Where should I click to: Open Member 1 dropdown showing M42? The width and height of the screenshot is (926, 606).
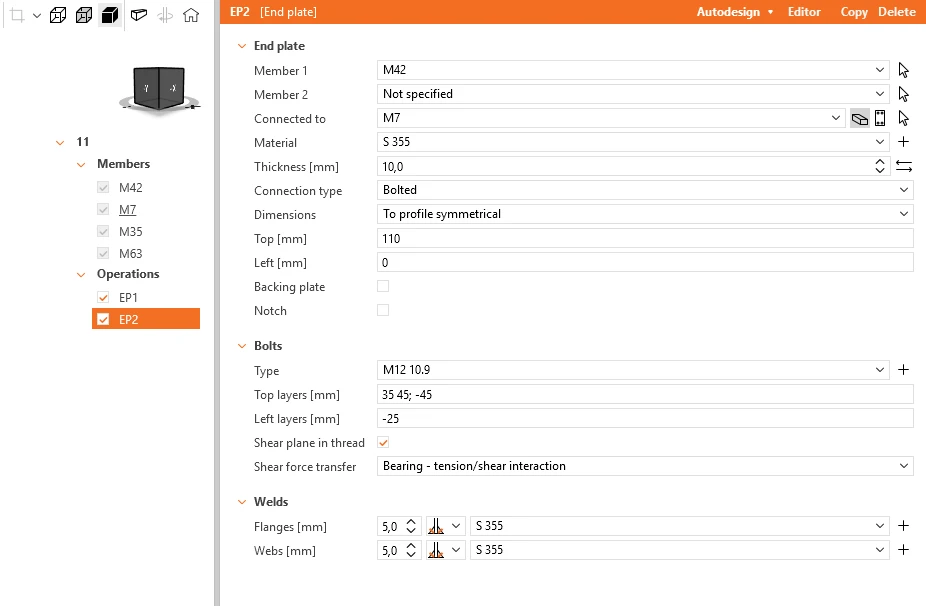(x=632, y=70)
